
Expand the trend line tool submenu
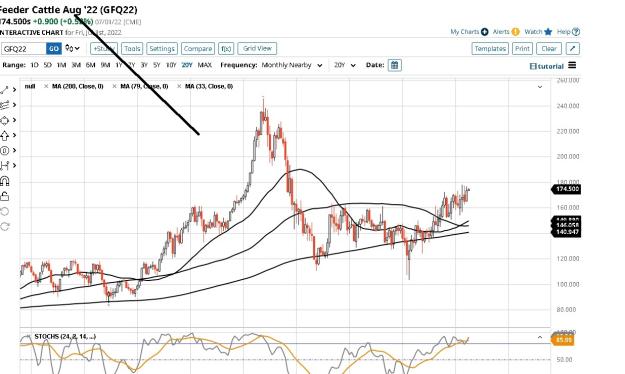tap(15, 90)
